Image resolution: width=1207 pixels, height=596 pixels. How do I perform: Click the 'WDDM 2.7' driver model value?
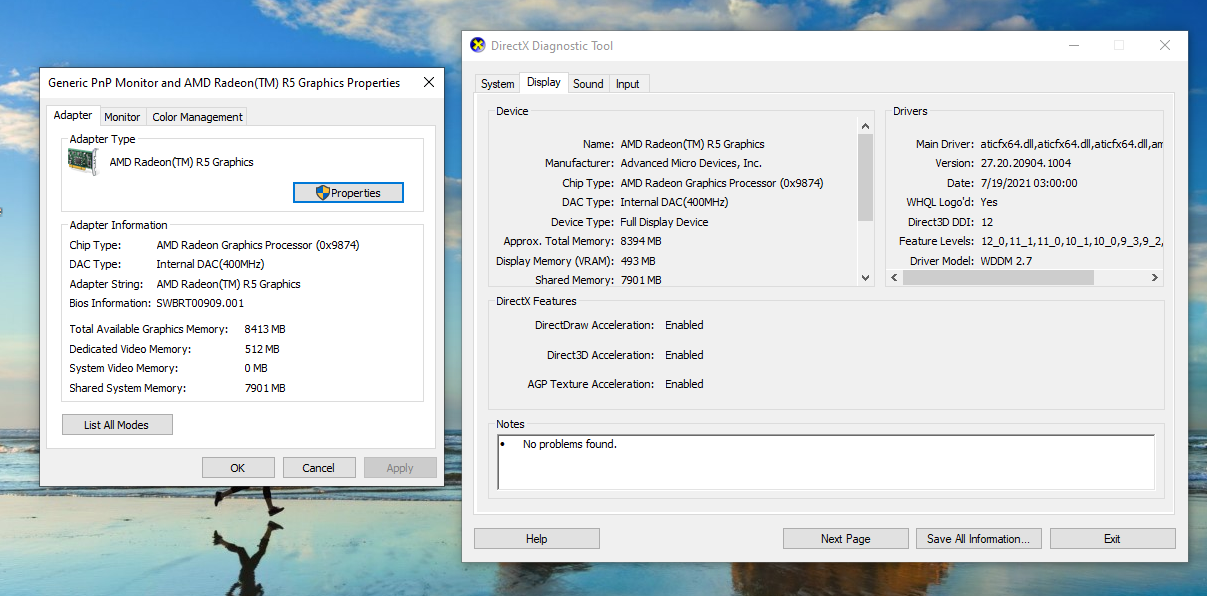[1006, 261]
